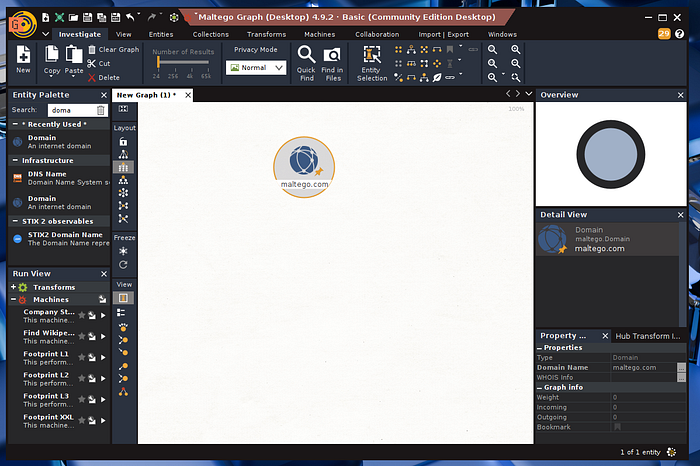Click the zoom selection icon bottom-right of zoom group

516,78
